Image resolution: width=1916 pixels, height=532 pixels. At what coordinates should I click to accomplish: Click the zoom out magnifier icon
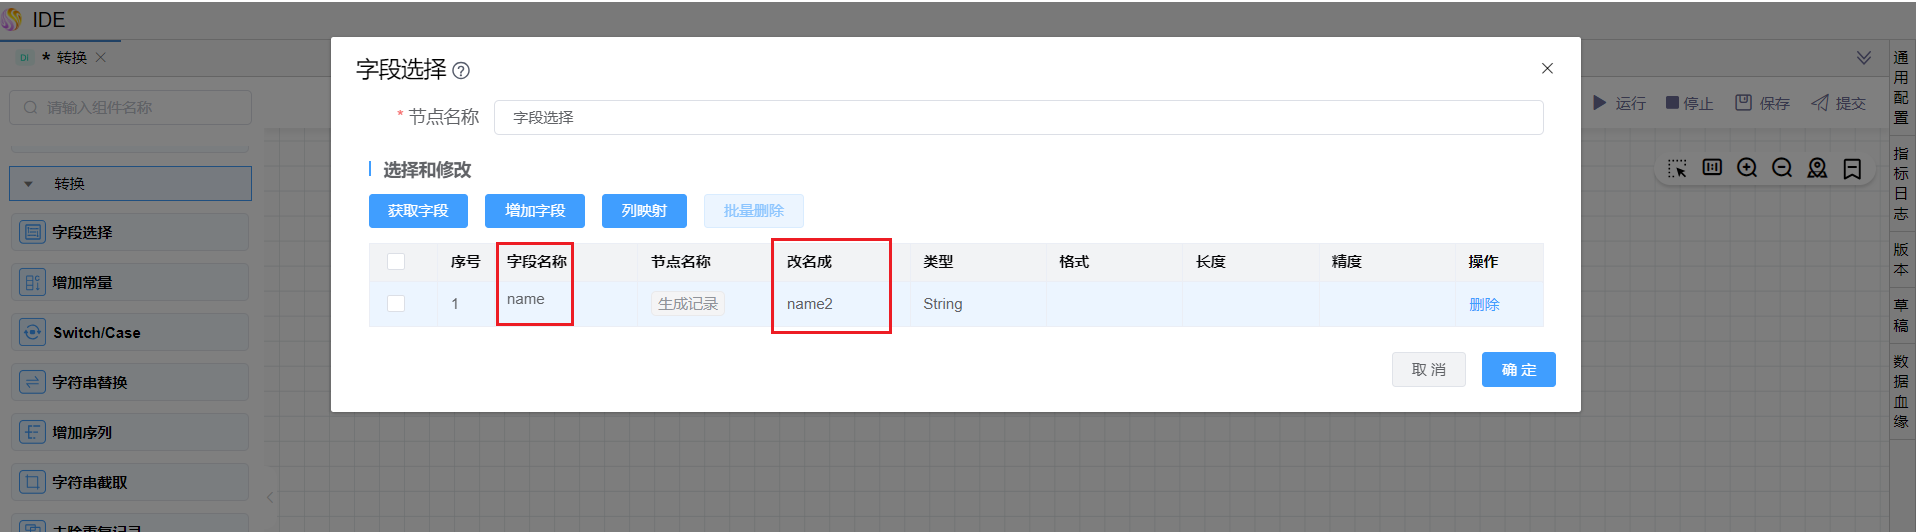click(1782, 168)
